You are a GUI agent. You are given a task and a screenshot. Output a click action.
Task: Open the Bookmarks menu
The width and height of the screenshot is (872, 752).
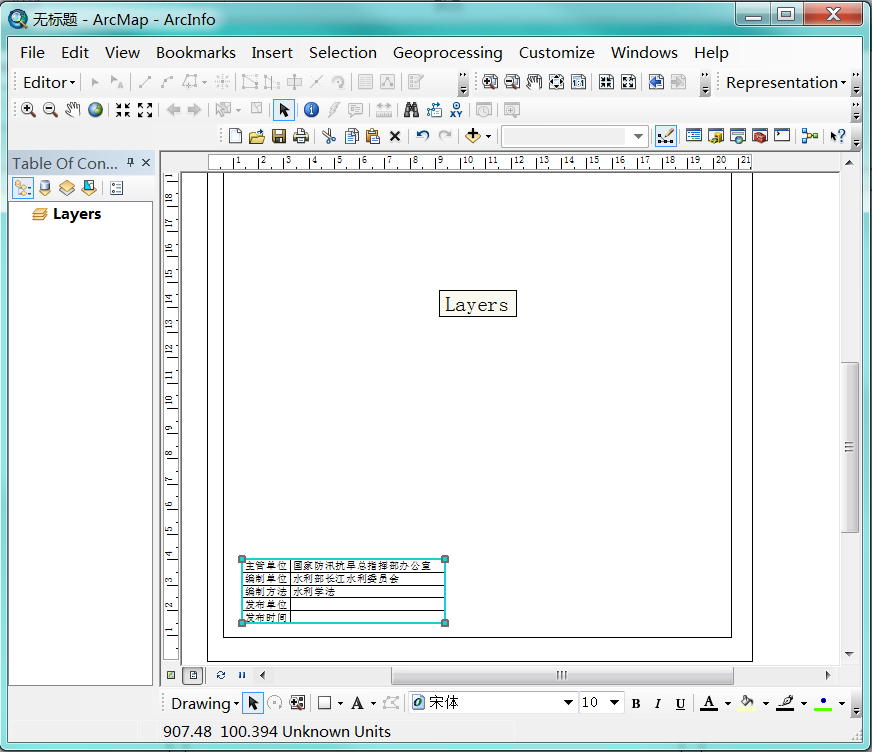click(x=196, y=53)
